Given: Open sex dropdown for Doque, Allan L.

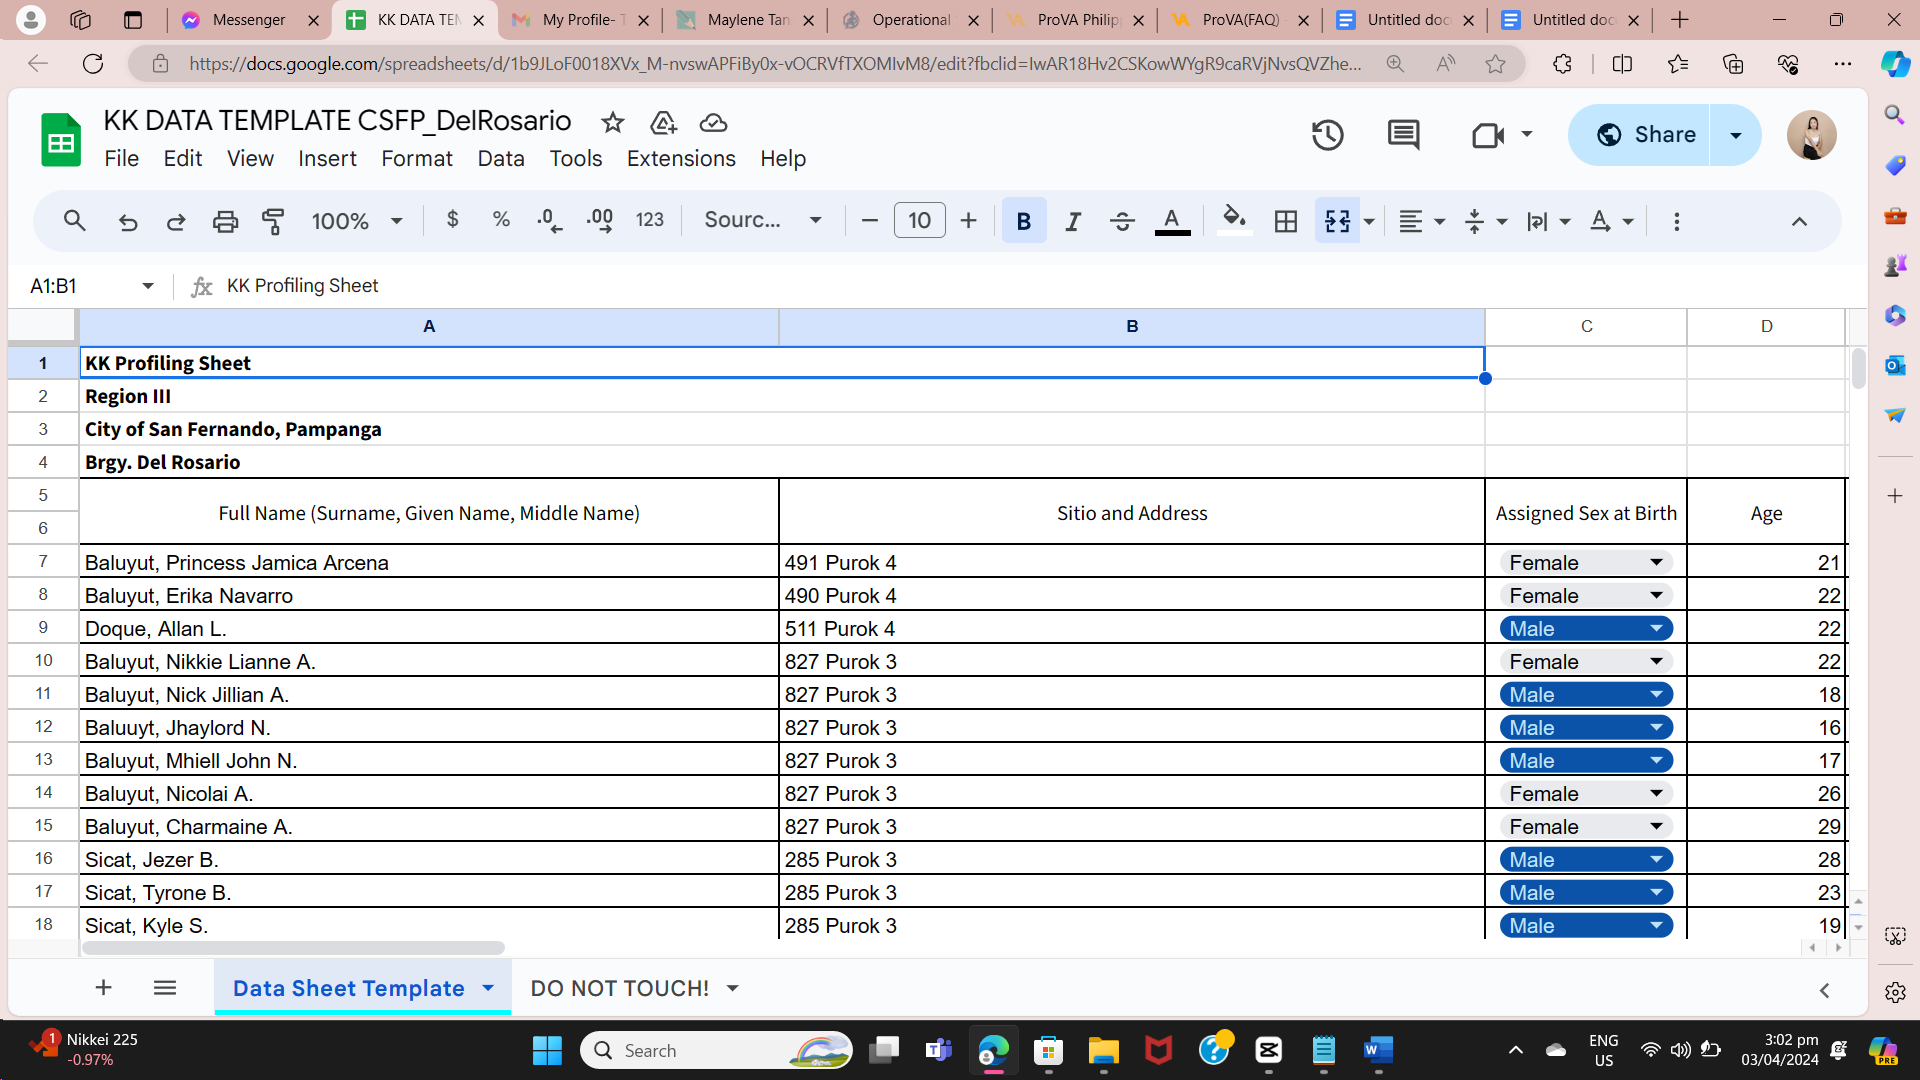Looking at the screenshot, I should 1656,629.
